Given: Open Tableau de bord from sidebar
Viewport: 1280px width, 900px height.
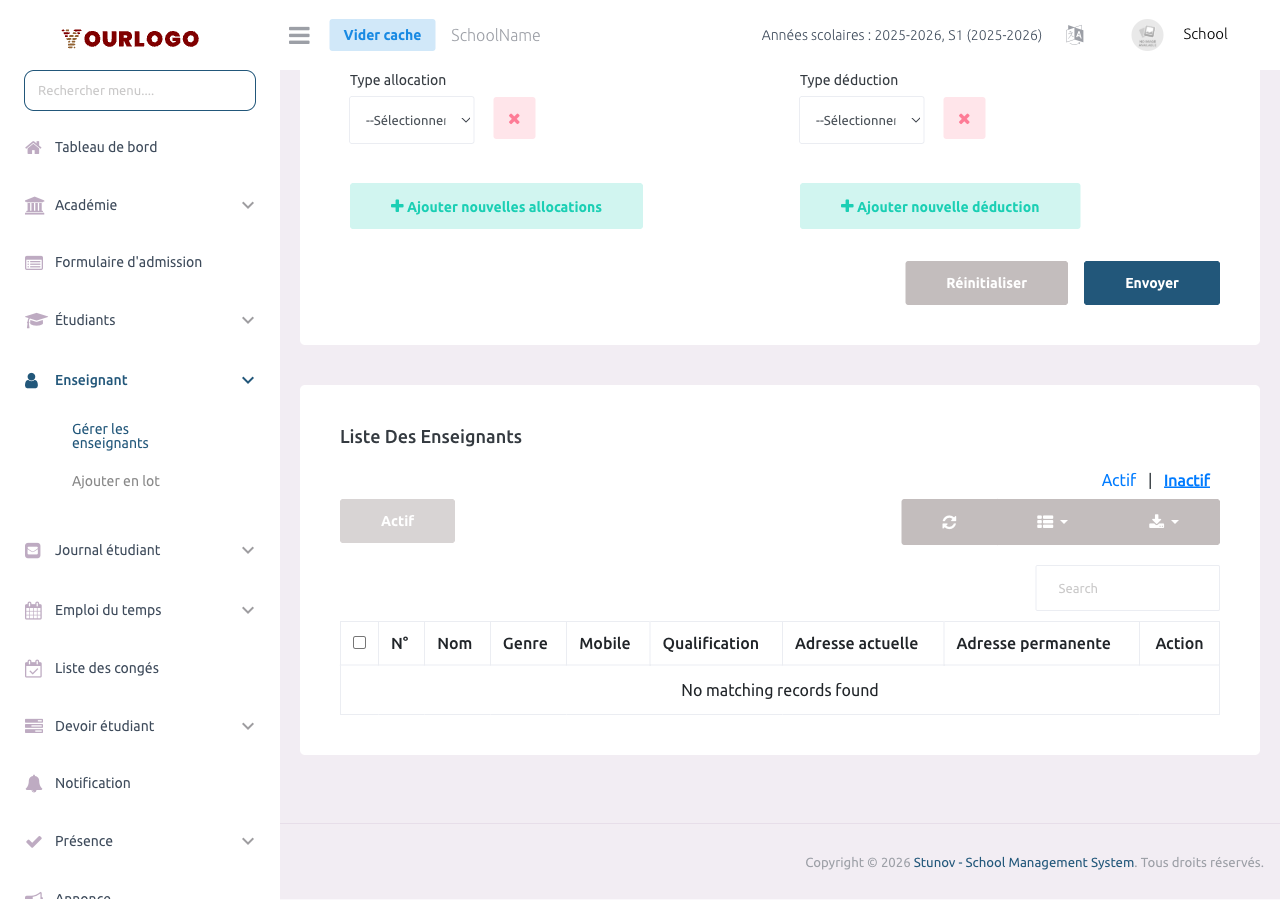Looking at the screenshot, I should coord(106,147).
